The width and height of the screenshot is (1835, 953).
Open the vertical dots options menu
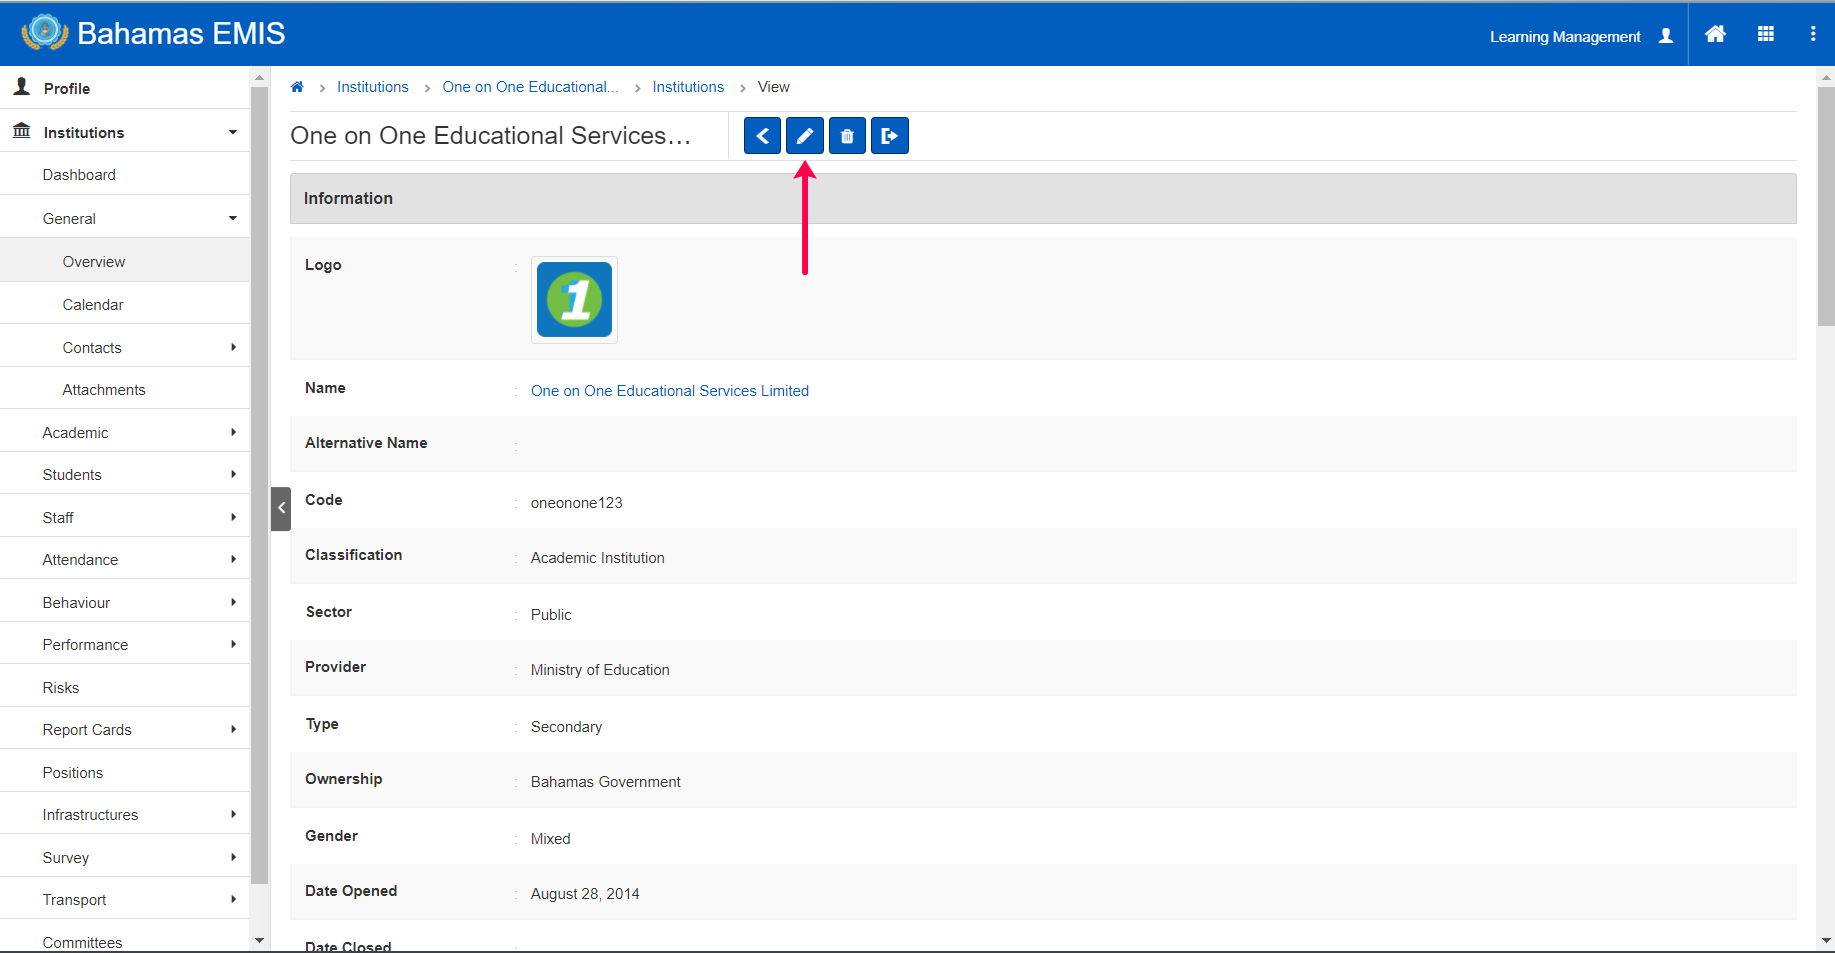(x=1813, y=34)
